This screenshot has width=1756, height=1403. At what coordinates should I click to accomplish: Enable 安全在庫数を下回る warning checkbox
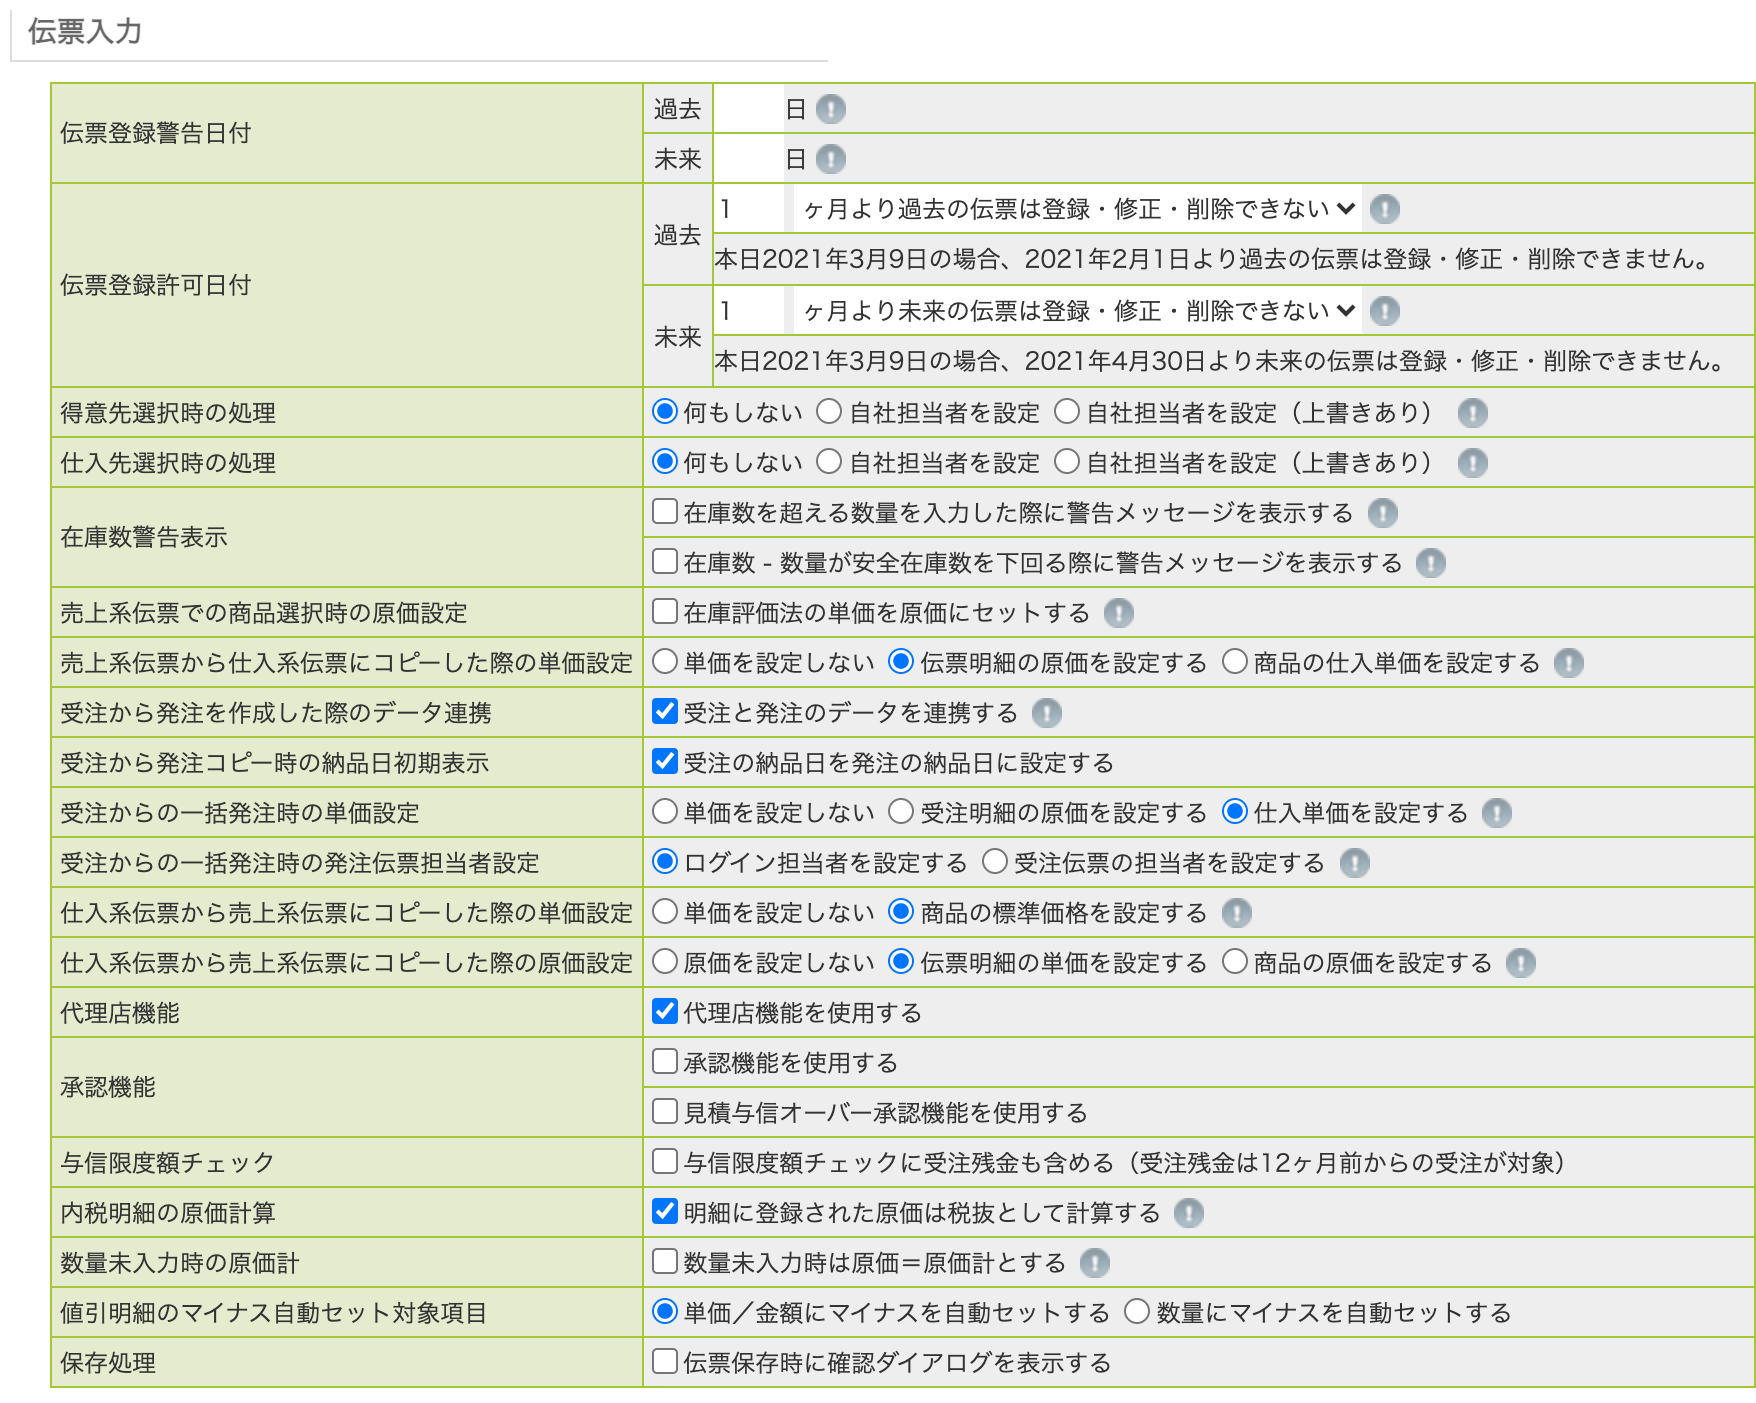665,561
